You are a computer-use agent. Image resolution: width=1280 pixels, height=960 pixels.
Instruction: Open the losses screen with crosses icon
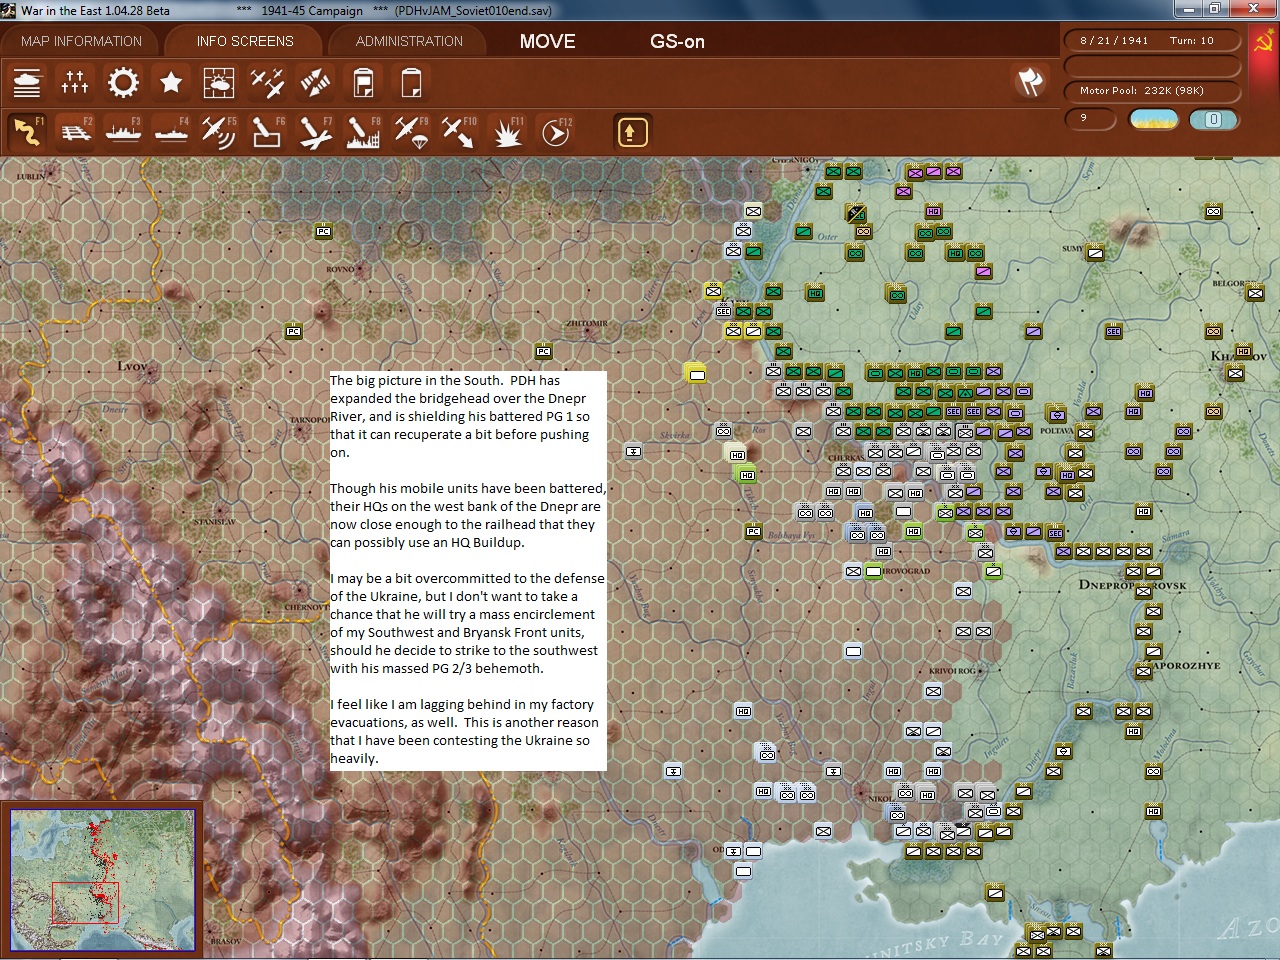pos(75,83)
